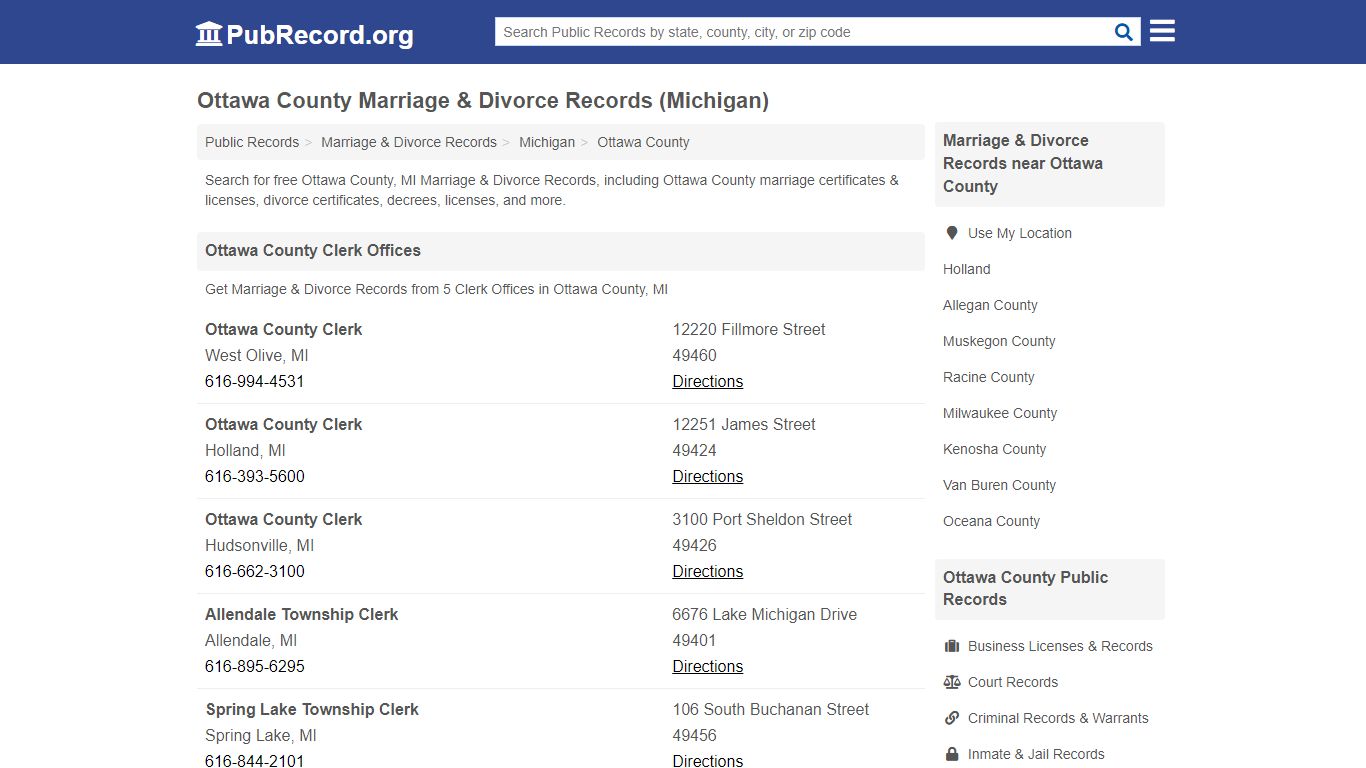The height and width of the screenshot is (768, 1366).
Task: Click the Inmate & Jail Records lock icon
Action: click(952, 754)
